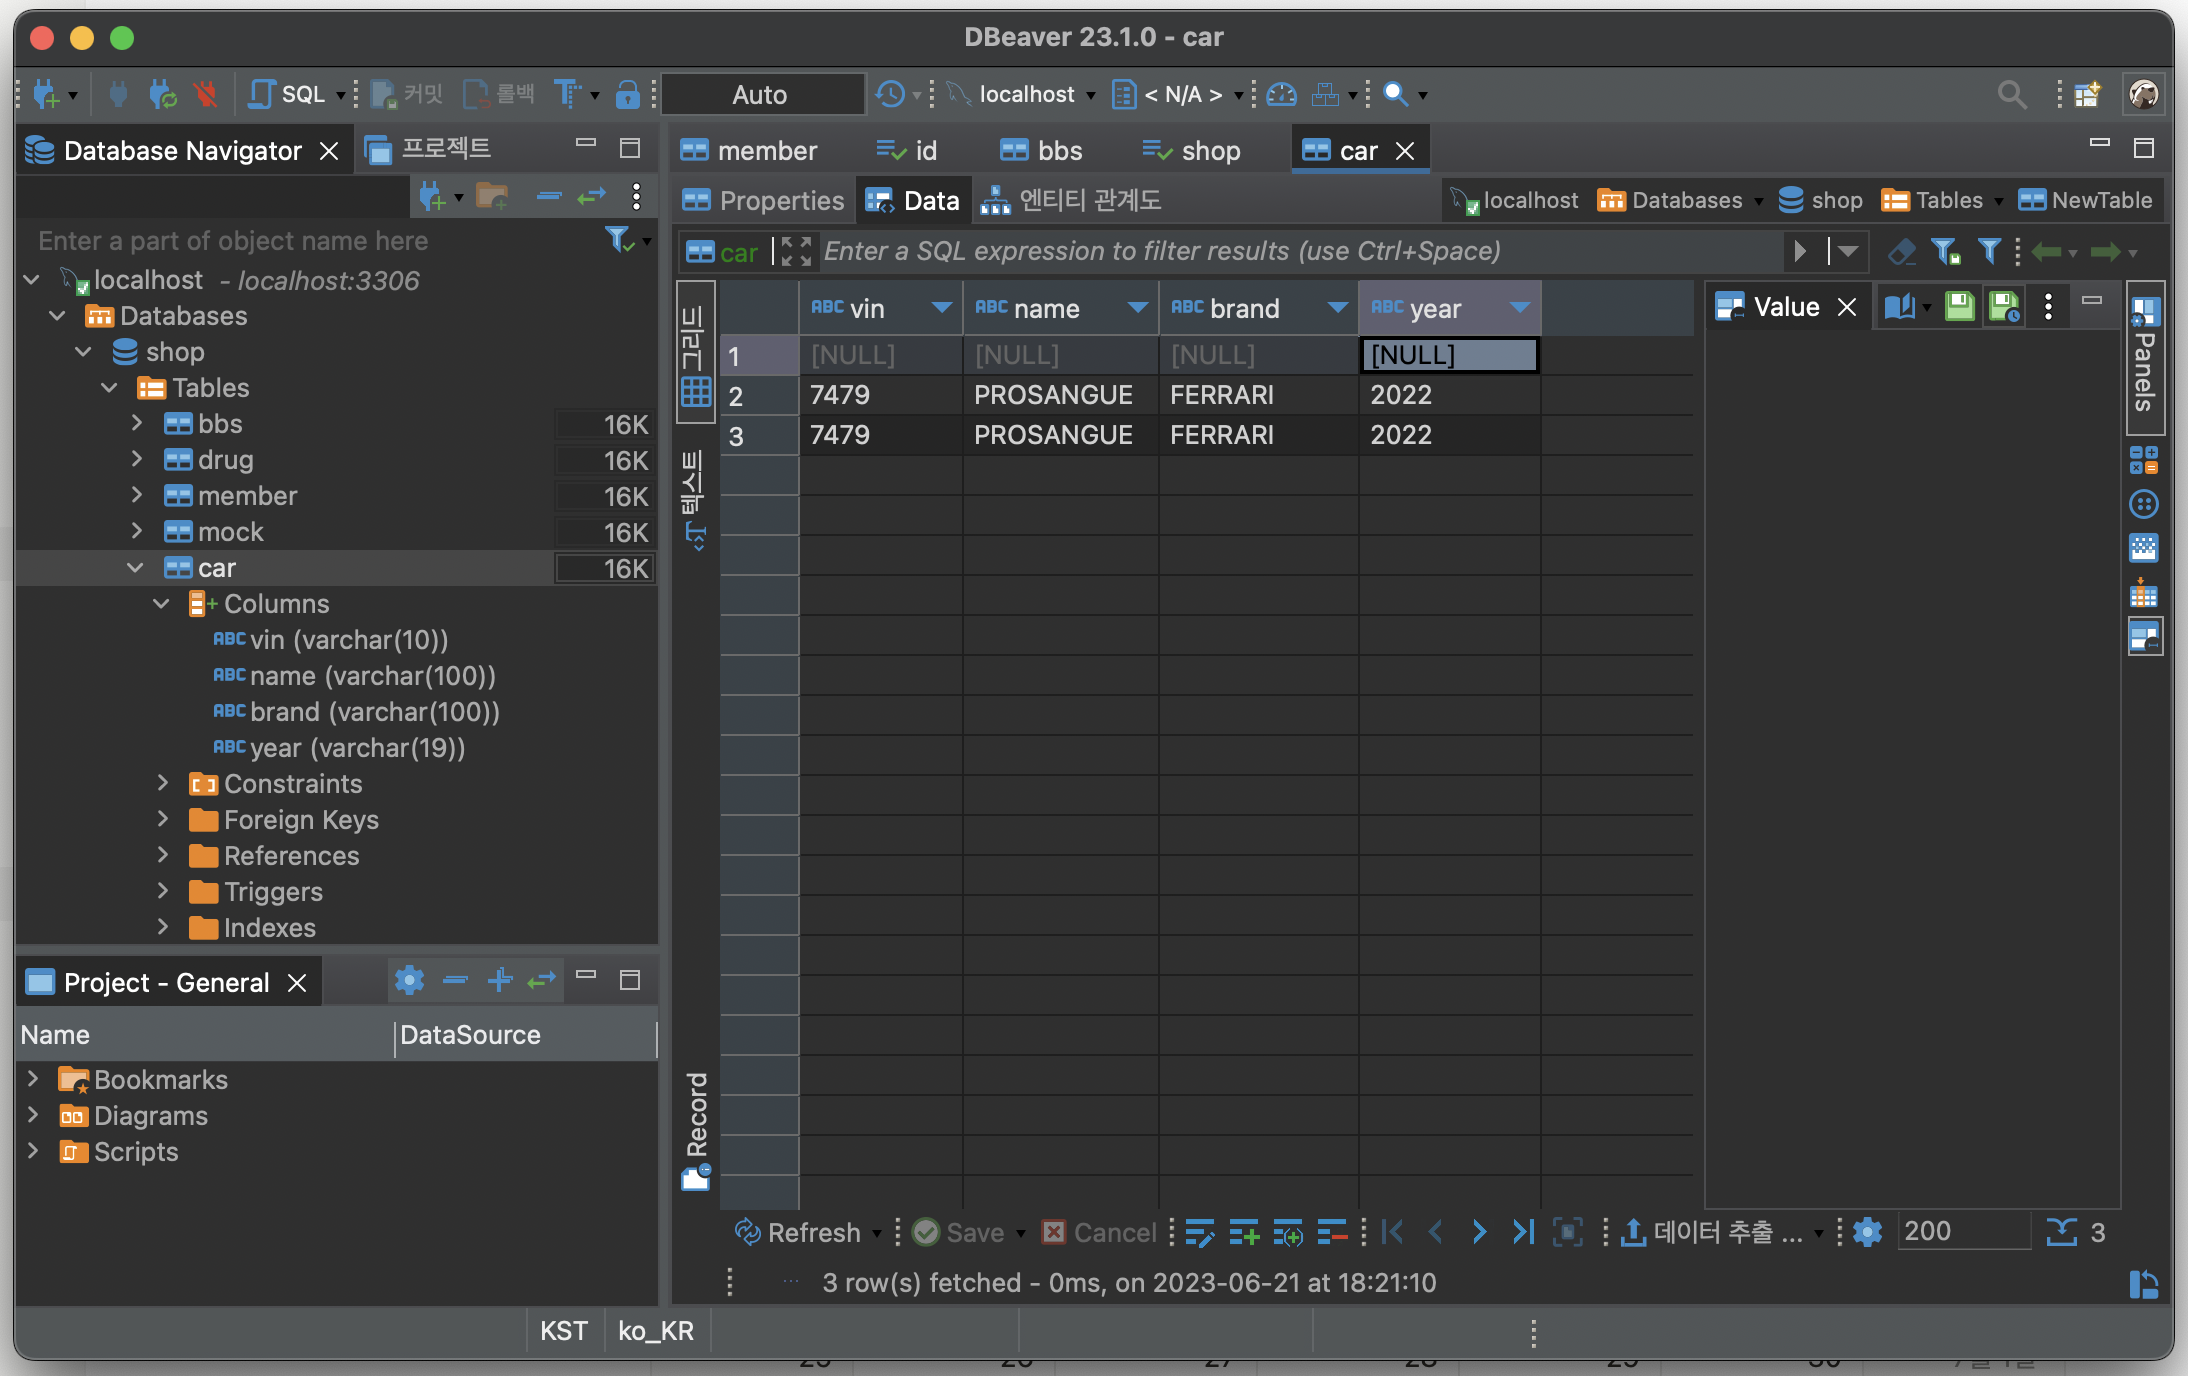Click the add row icon in bottom toolbar

click(1243, 1232)
